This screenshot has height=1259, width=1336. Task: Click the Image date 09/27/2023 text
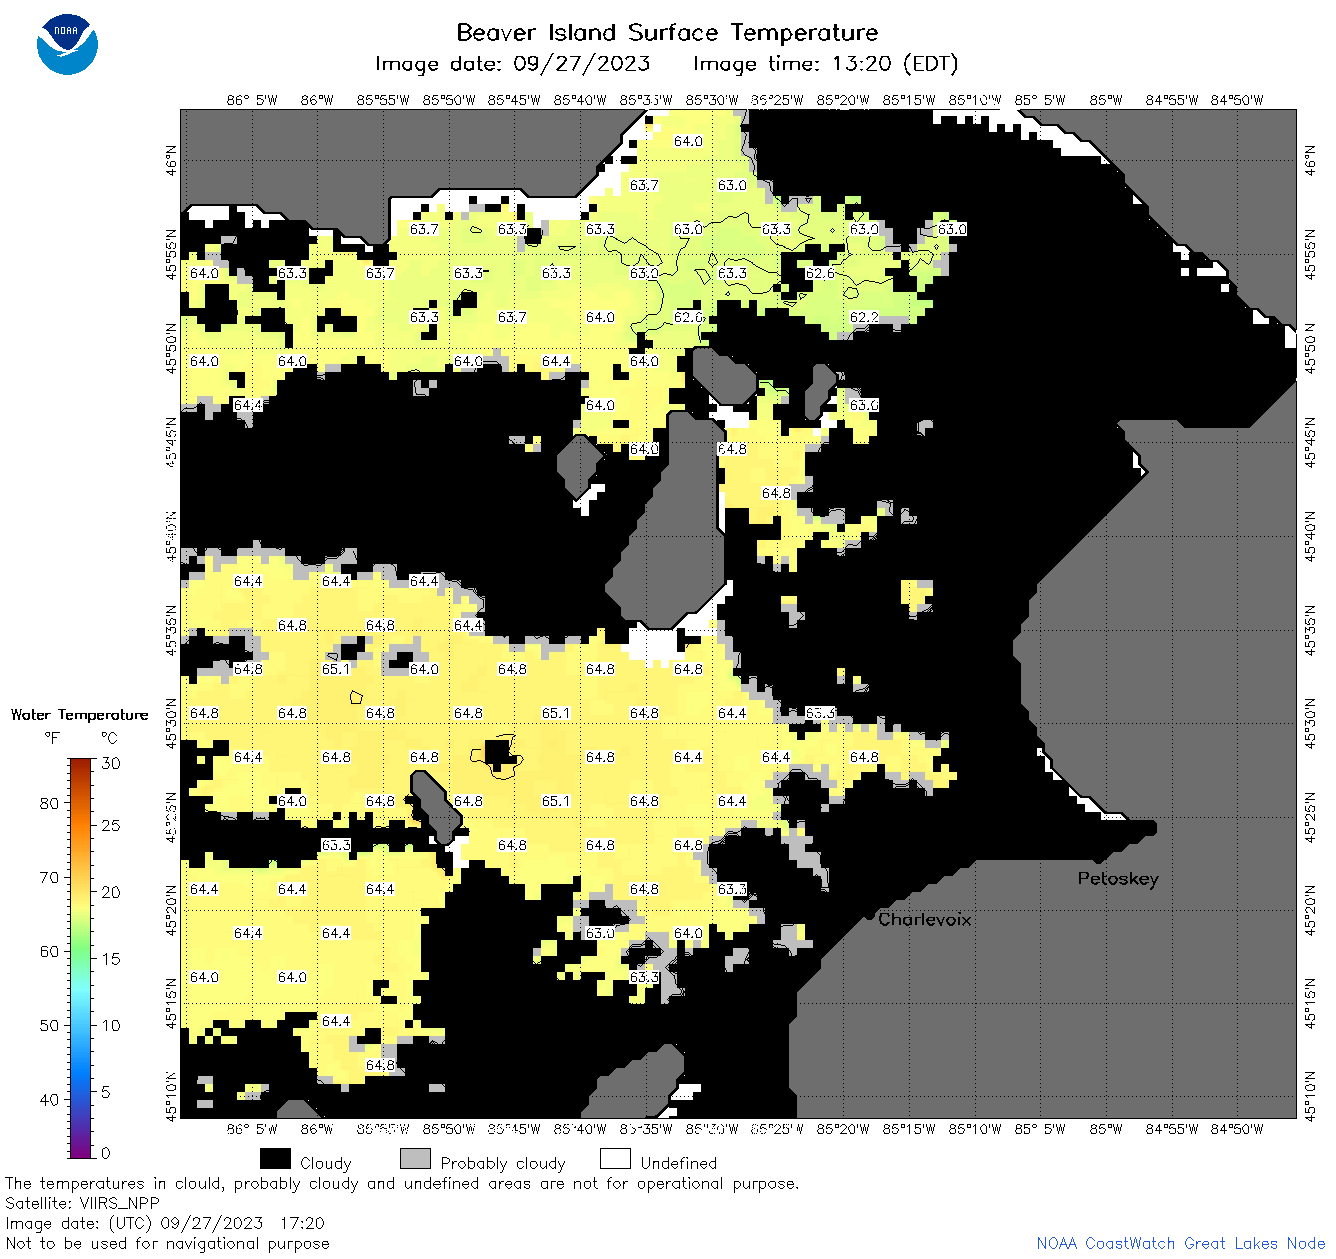512,64
